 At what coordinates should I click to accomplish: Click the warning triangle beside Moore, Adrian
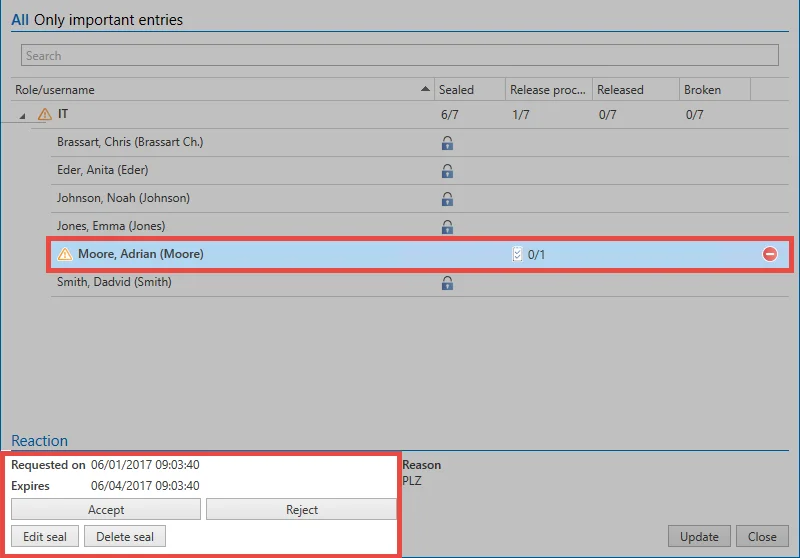65,253
